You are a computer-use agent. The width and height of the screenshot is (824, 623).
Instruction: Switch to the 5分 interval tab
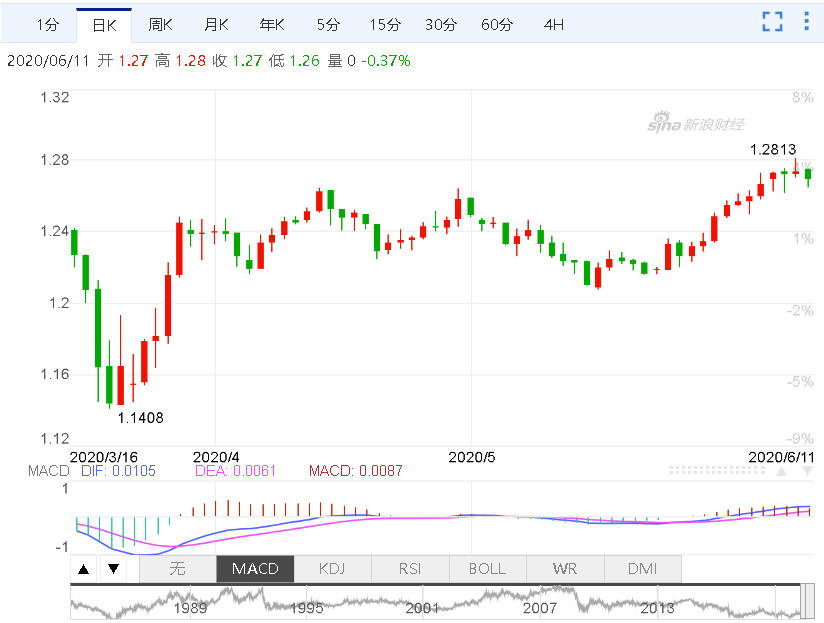[x=328, y=25]
